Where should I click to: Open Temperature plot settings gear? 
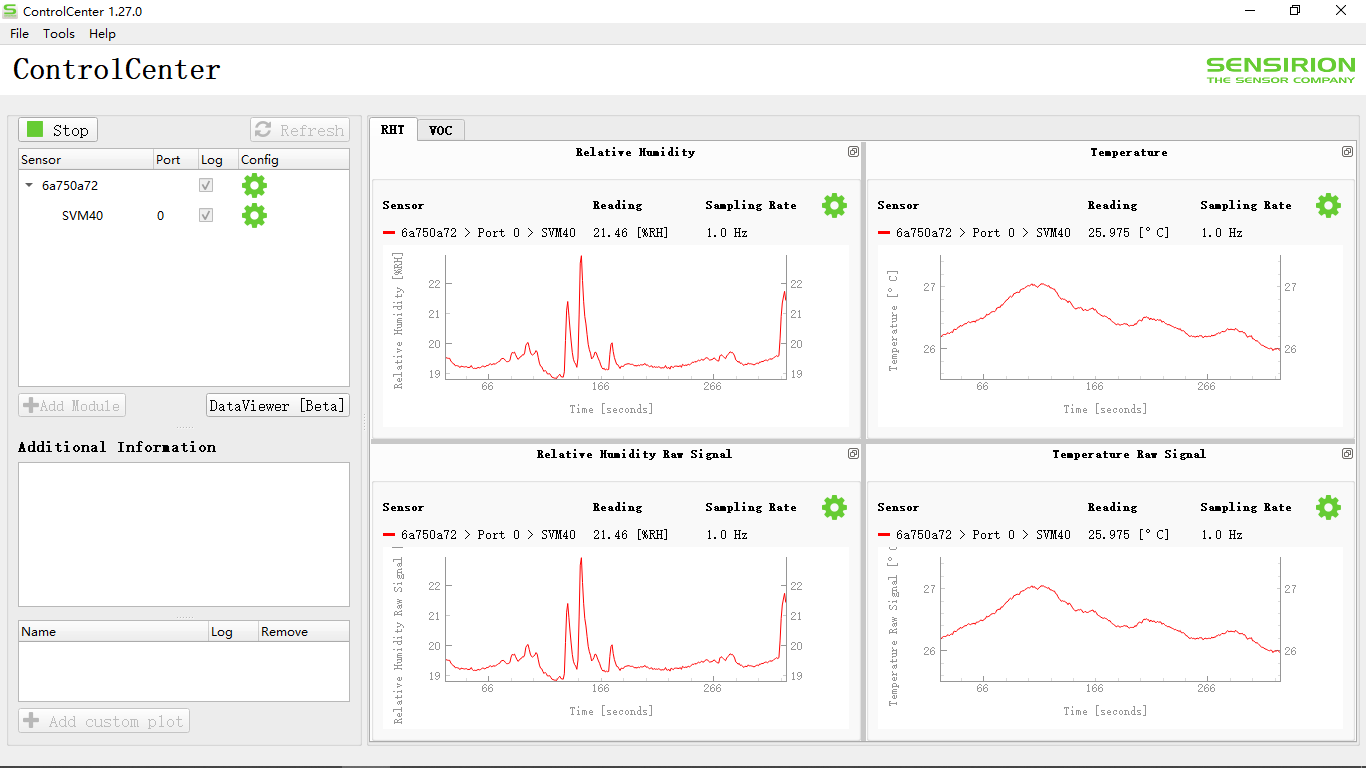1328,205
